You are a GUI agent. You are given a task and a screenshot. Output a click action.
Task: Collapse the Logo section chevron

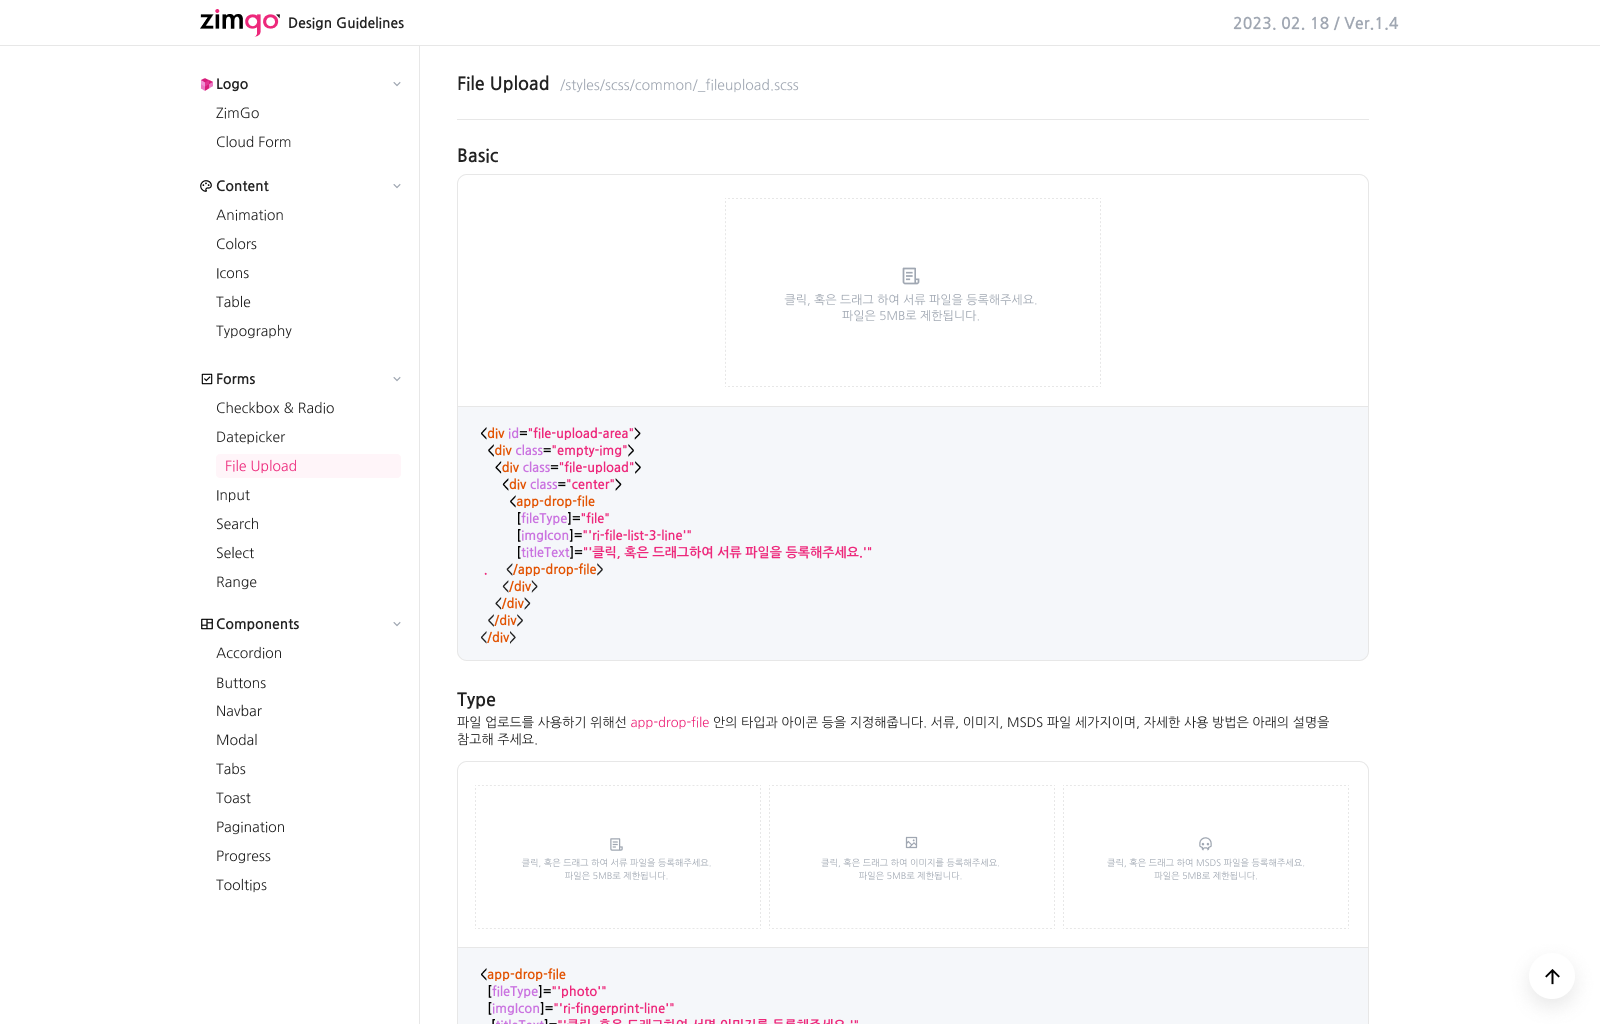[397, 85]
